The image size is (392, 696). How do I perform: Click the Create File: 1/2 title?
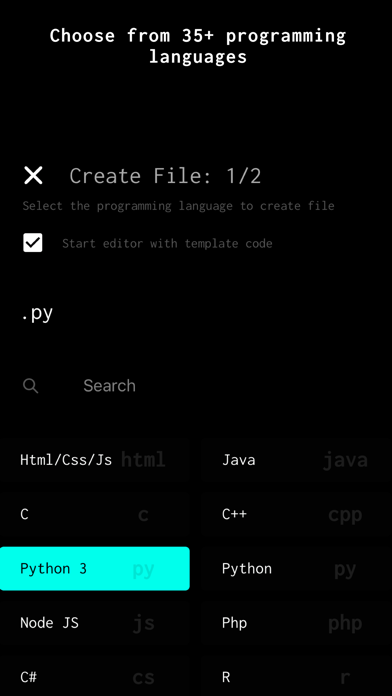coord(165,176)
